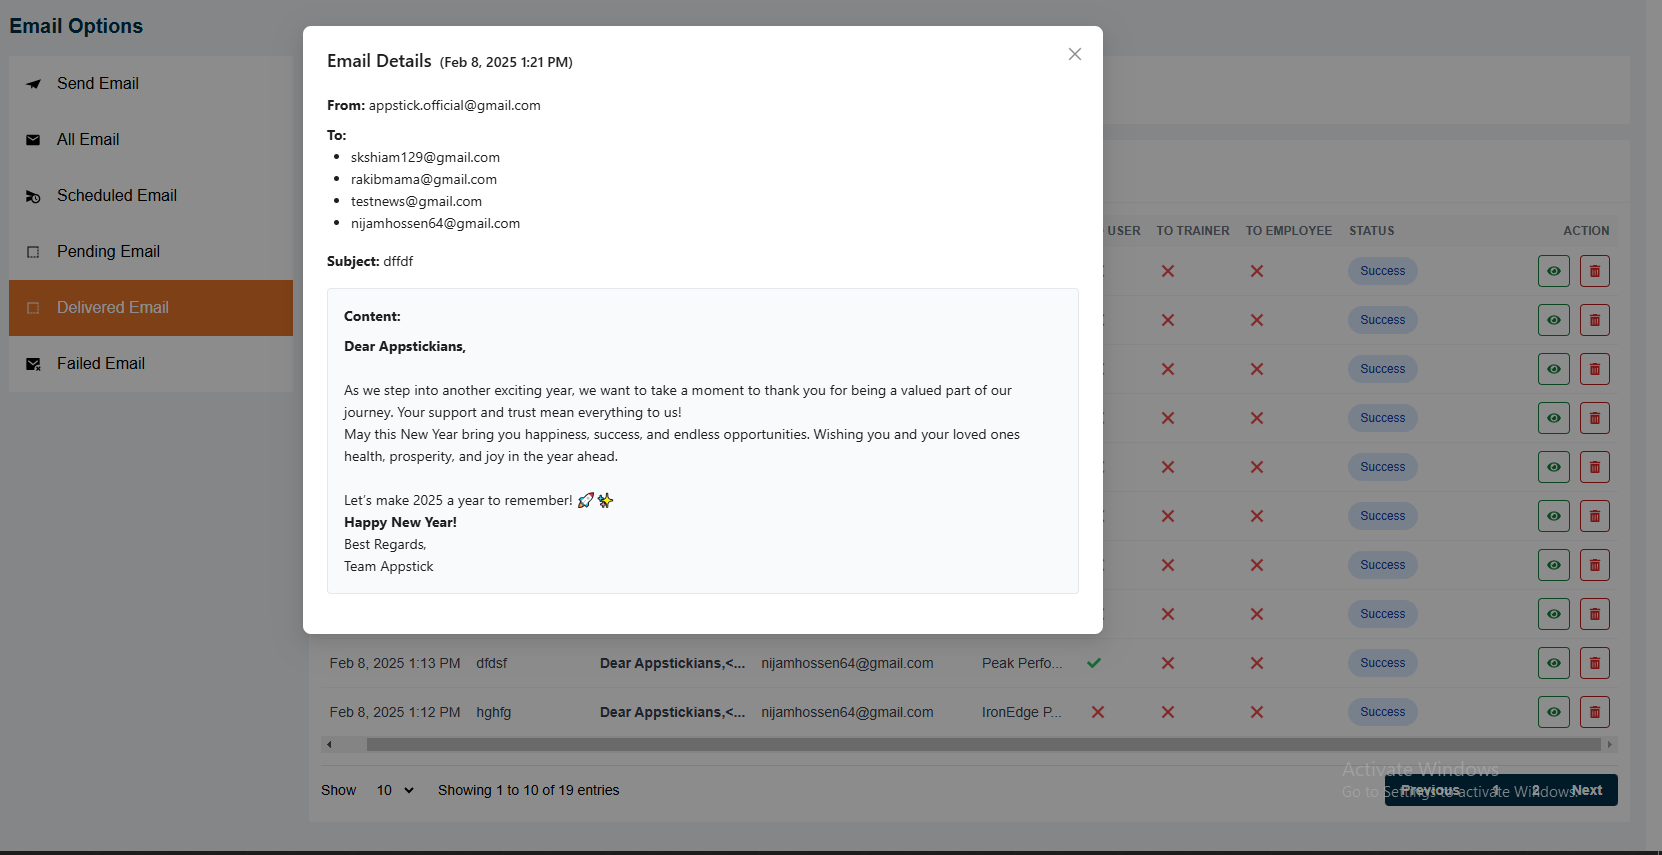Click the Success badge in the hghfg row
The image size is (1662, 855).
pos(1382,712)
